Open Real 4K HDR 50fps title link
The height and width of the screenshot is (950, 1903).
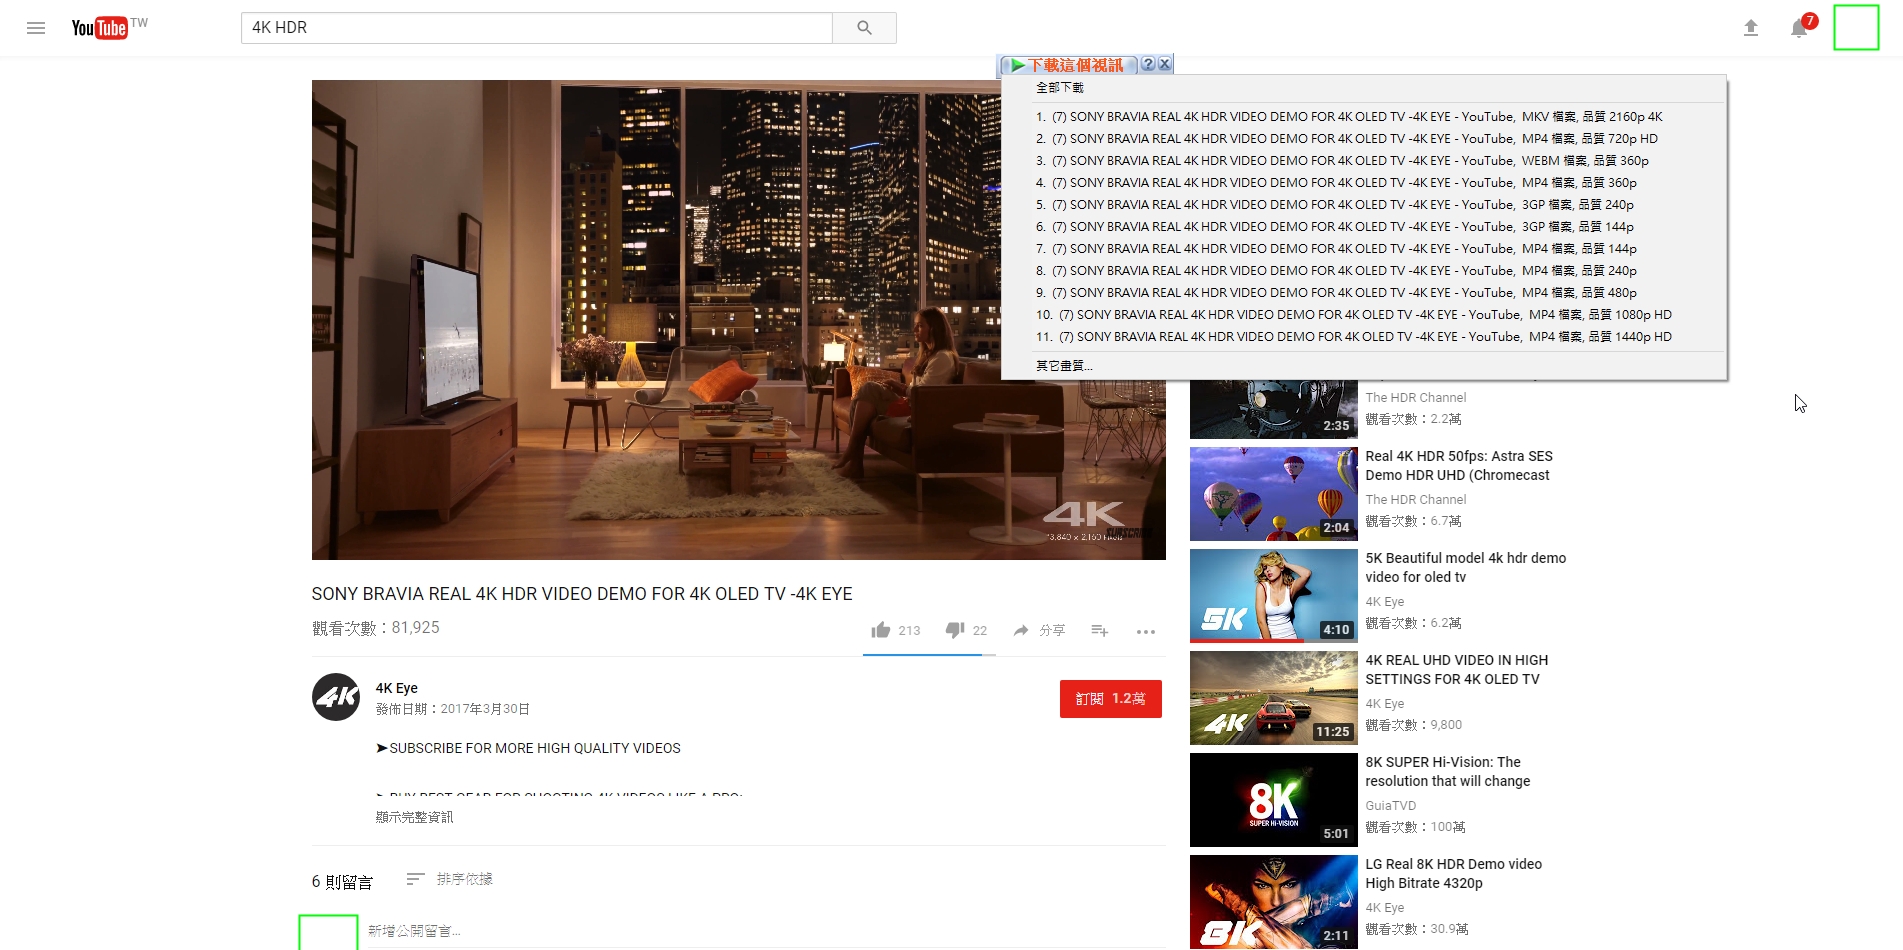pos(1459,466)
